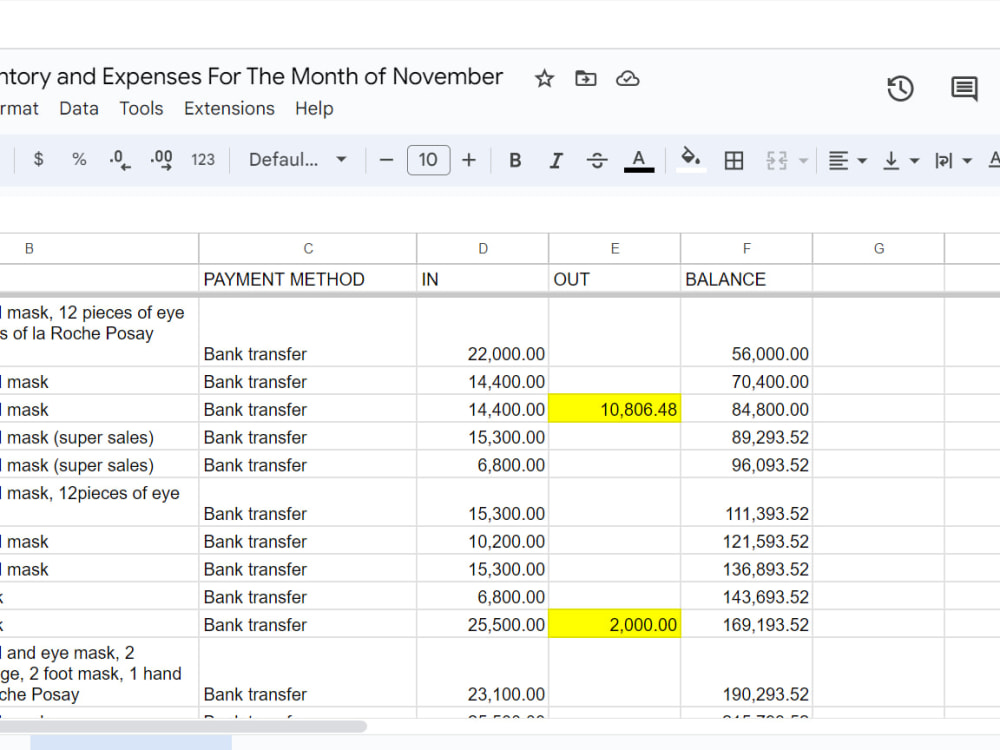Click the font size field showing 10
1000x750 pixels.
(429, 159)
